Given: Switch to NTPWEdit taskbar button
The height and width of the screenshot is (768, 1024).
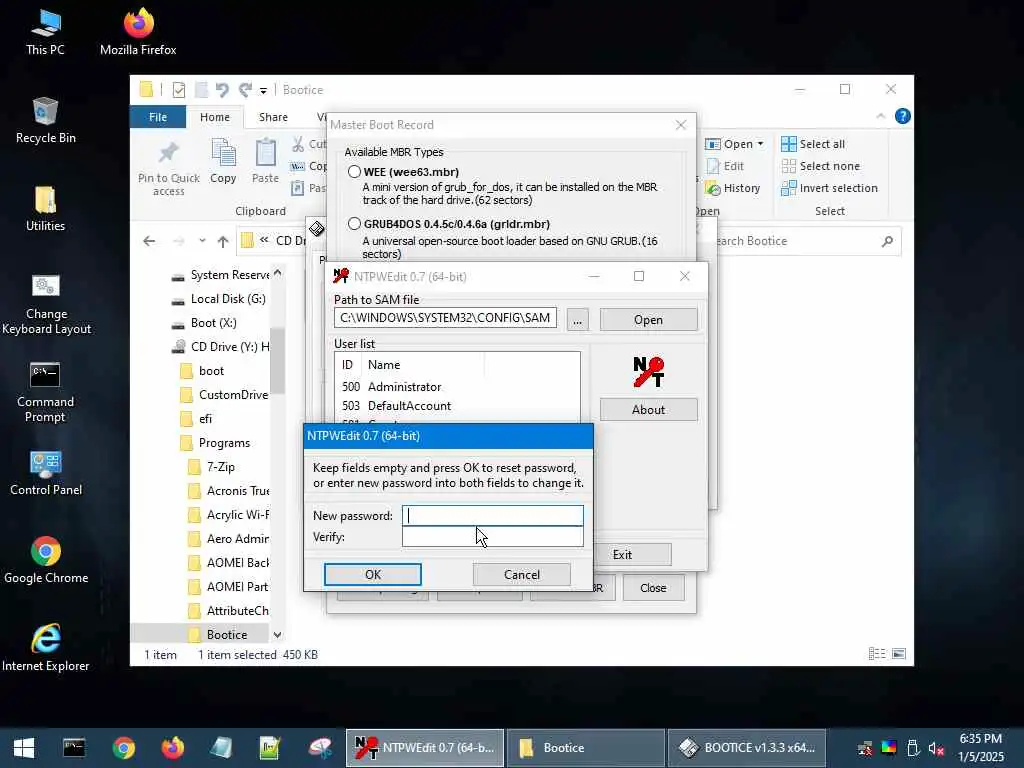Looking at the screenshot, I should click(424, 748).
